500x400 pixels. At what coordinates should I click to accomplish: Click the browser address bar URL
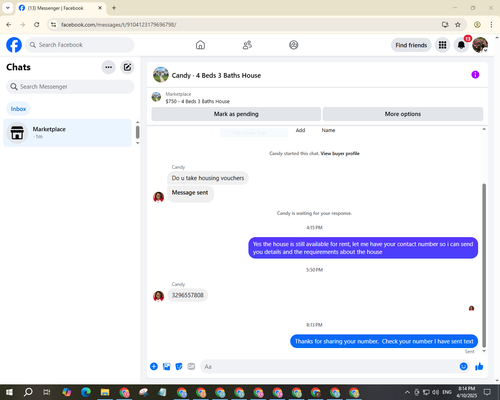[119, 25]
